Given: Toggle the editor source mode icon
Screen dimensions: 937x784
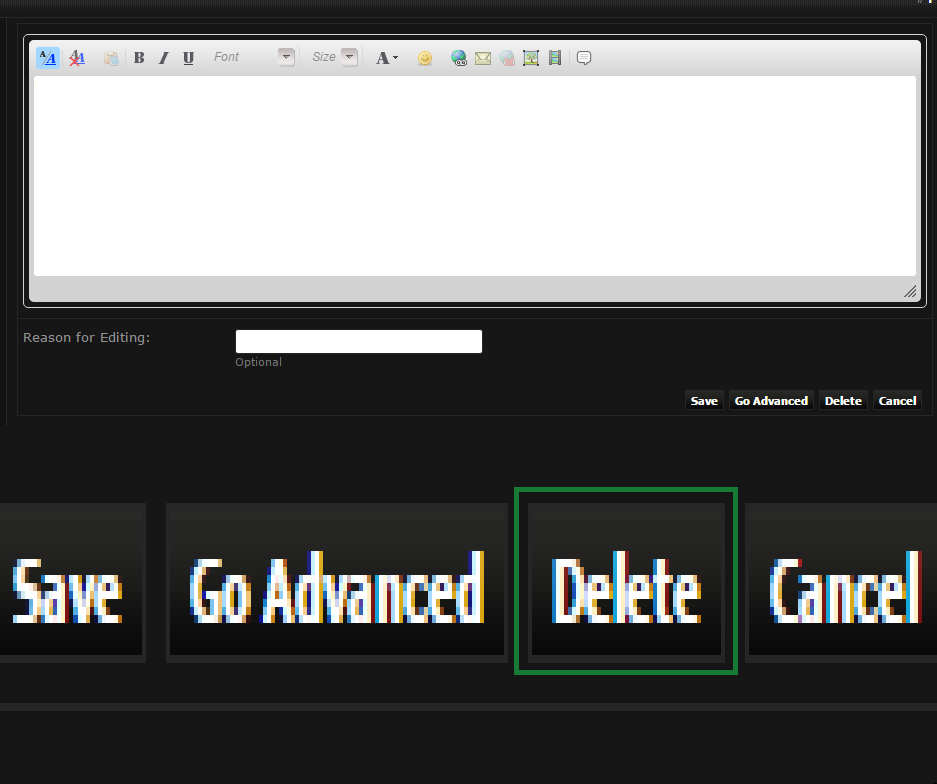Looking at the screenshot, I should [48, 58].
